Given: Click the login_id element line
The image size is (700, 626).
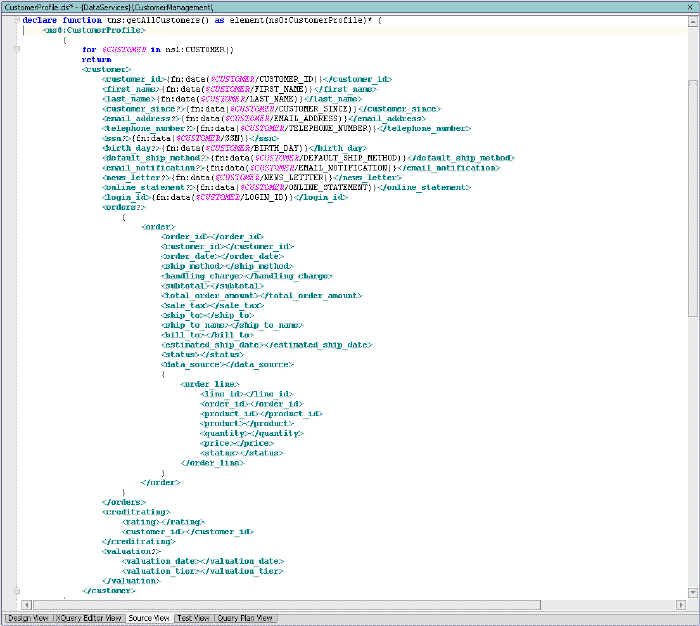Looking at the screenshot, I should (225, 197).
